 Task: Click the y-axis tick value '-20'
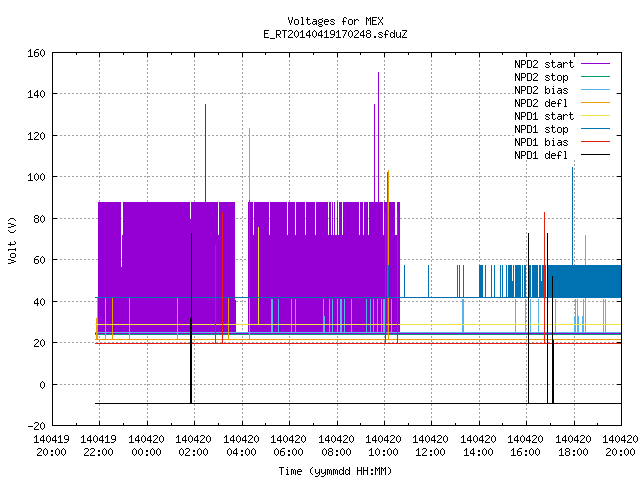coord(36,426)
